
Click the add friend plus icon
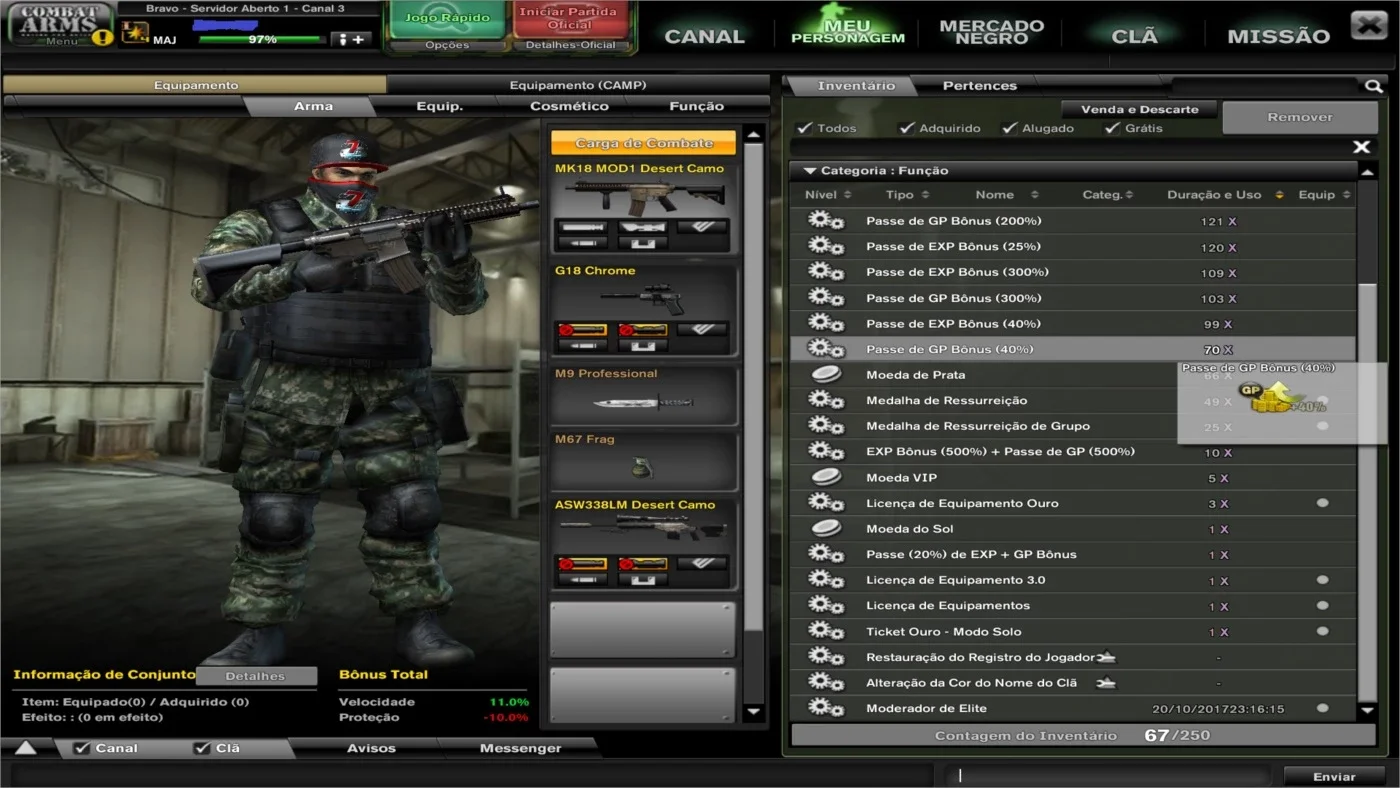(x=352, y=39)
